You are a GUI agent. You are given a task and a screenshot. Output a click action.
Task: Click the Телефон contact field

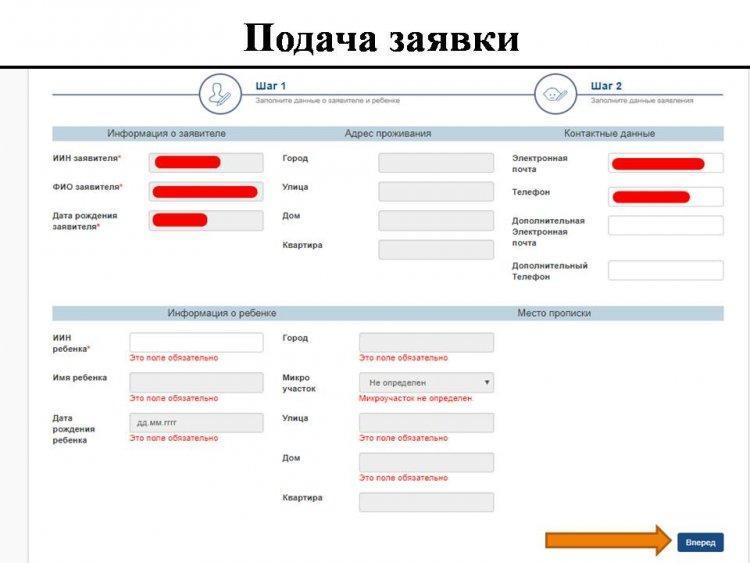coord(665,196)
